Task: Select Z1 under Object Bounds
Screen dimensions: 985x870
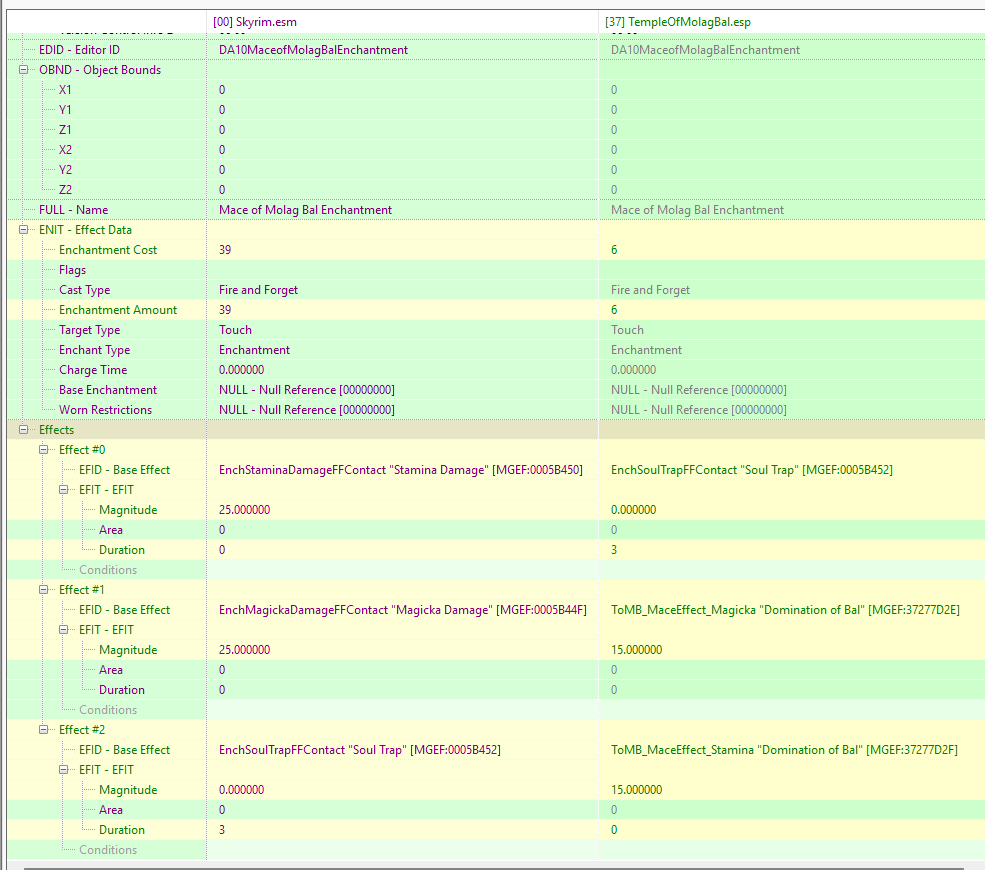Action: [x=65, y=130]
